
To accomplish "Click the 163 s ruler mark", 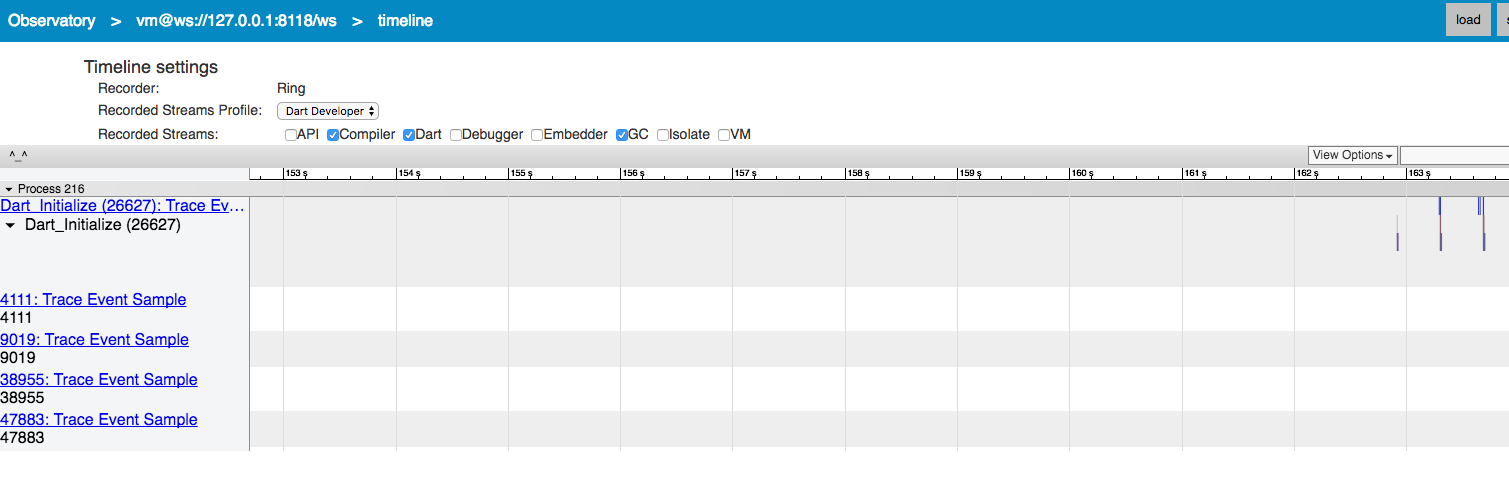I will pos(1419,174).
